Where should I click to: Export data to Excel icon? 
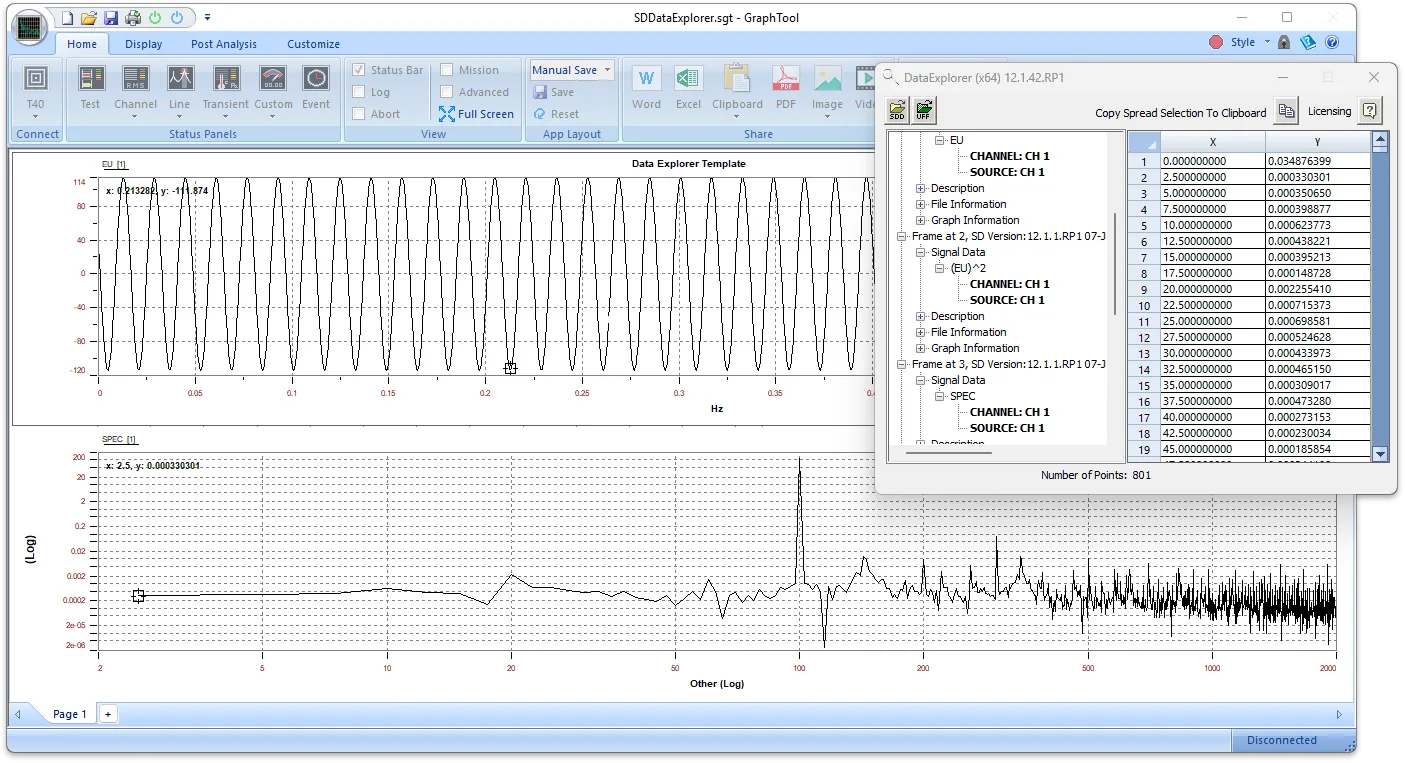click(x=688, y=79)
